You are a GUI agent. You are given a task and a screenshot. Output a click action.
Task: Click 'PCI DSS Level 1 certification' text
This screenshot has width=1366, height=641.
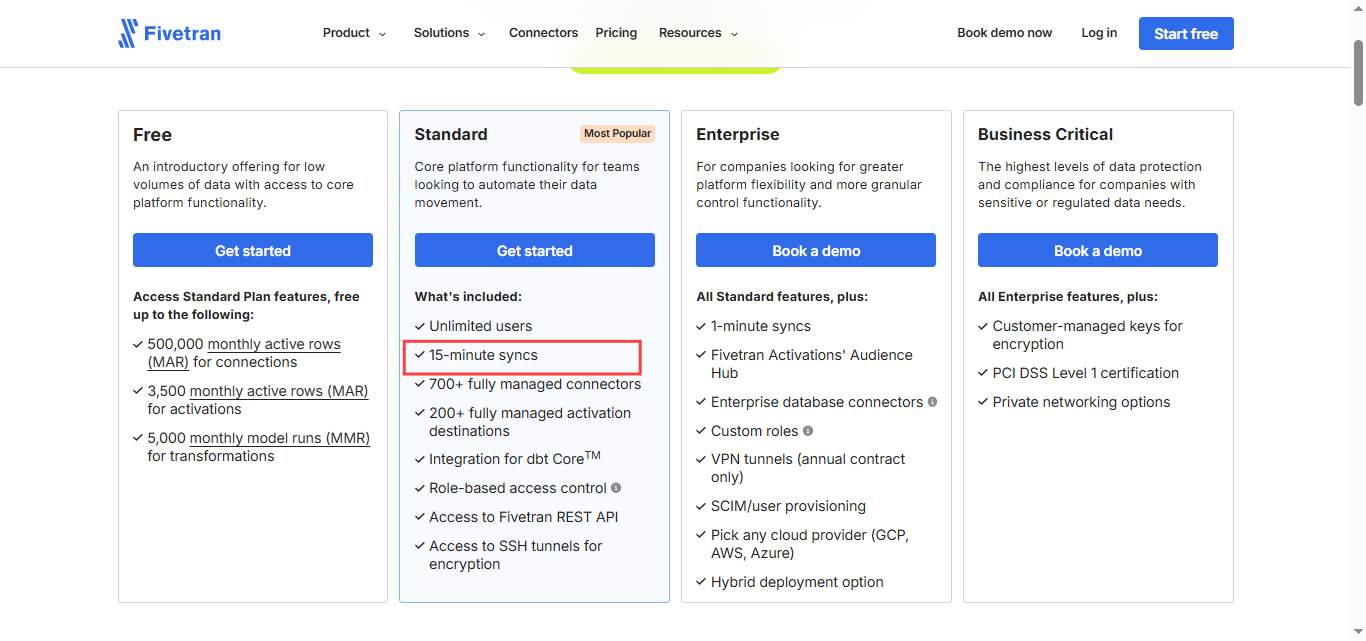pos(1086,373)
